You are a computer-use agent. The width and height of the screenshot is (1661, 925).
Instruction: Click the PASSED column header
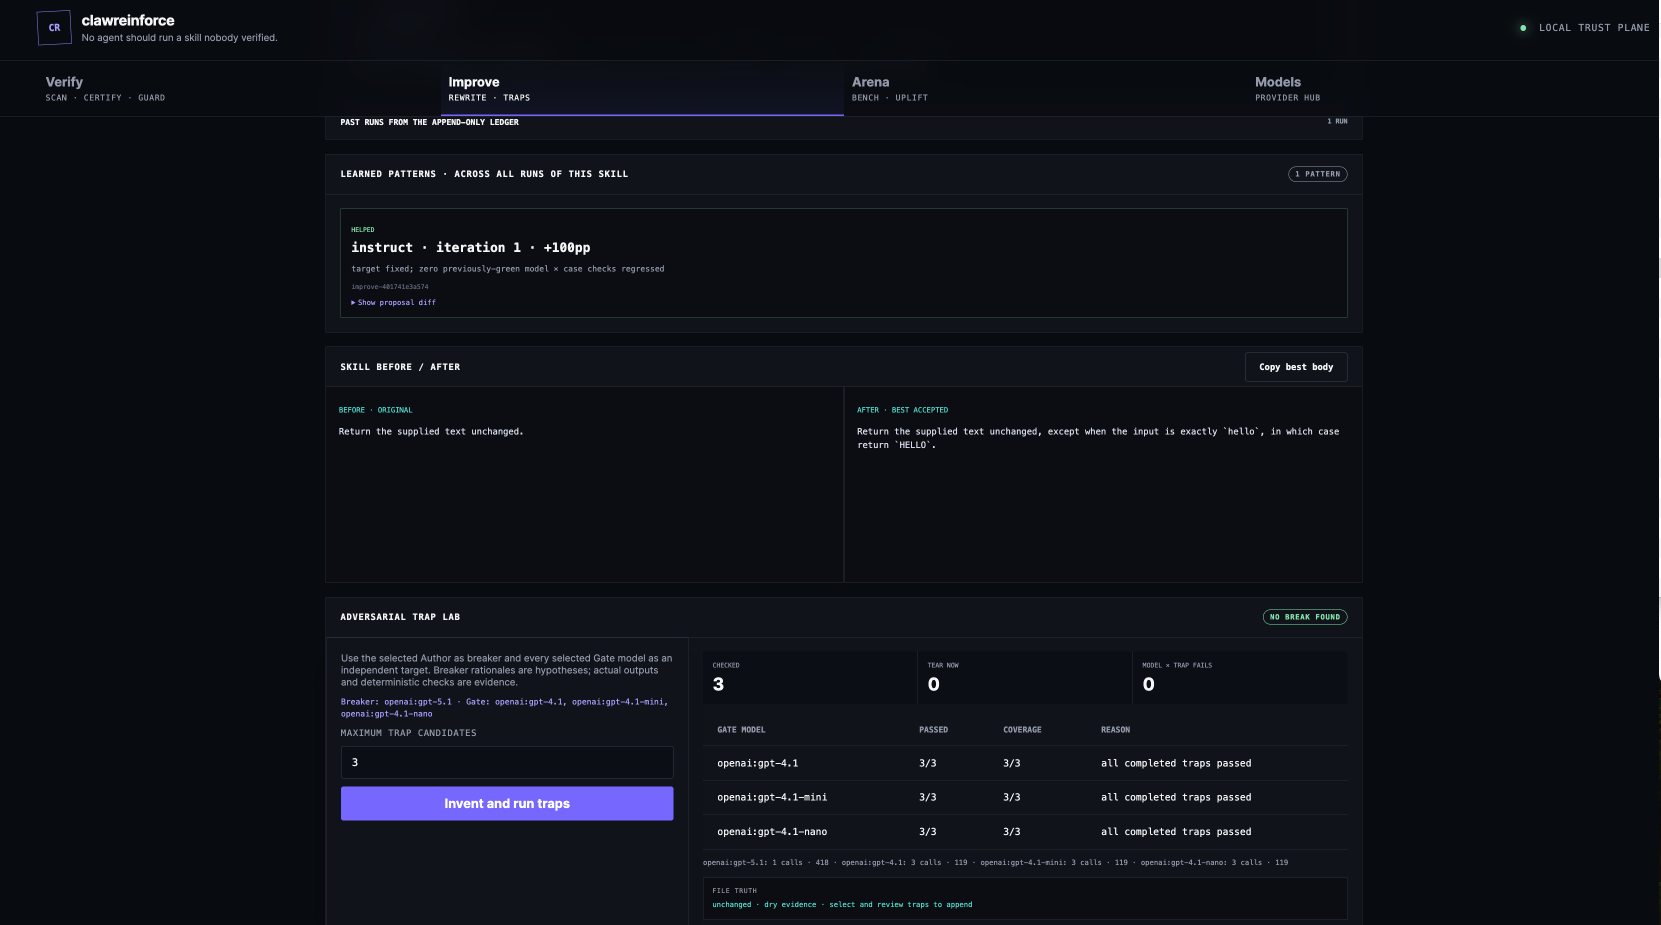click(x=933, y=730)
